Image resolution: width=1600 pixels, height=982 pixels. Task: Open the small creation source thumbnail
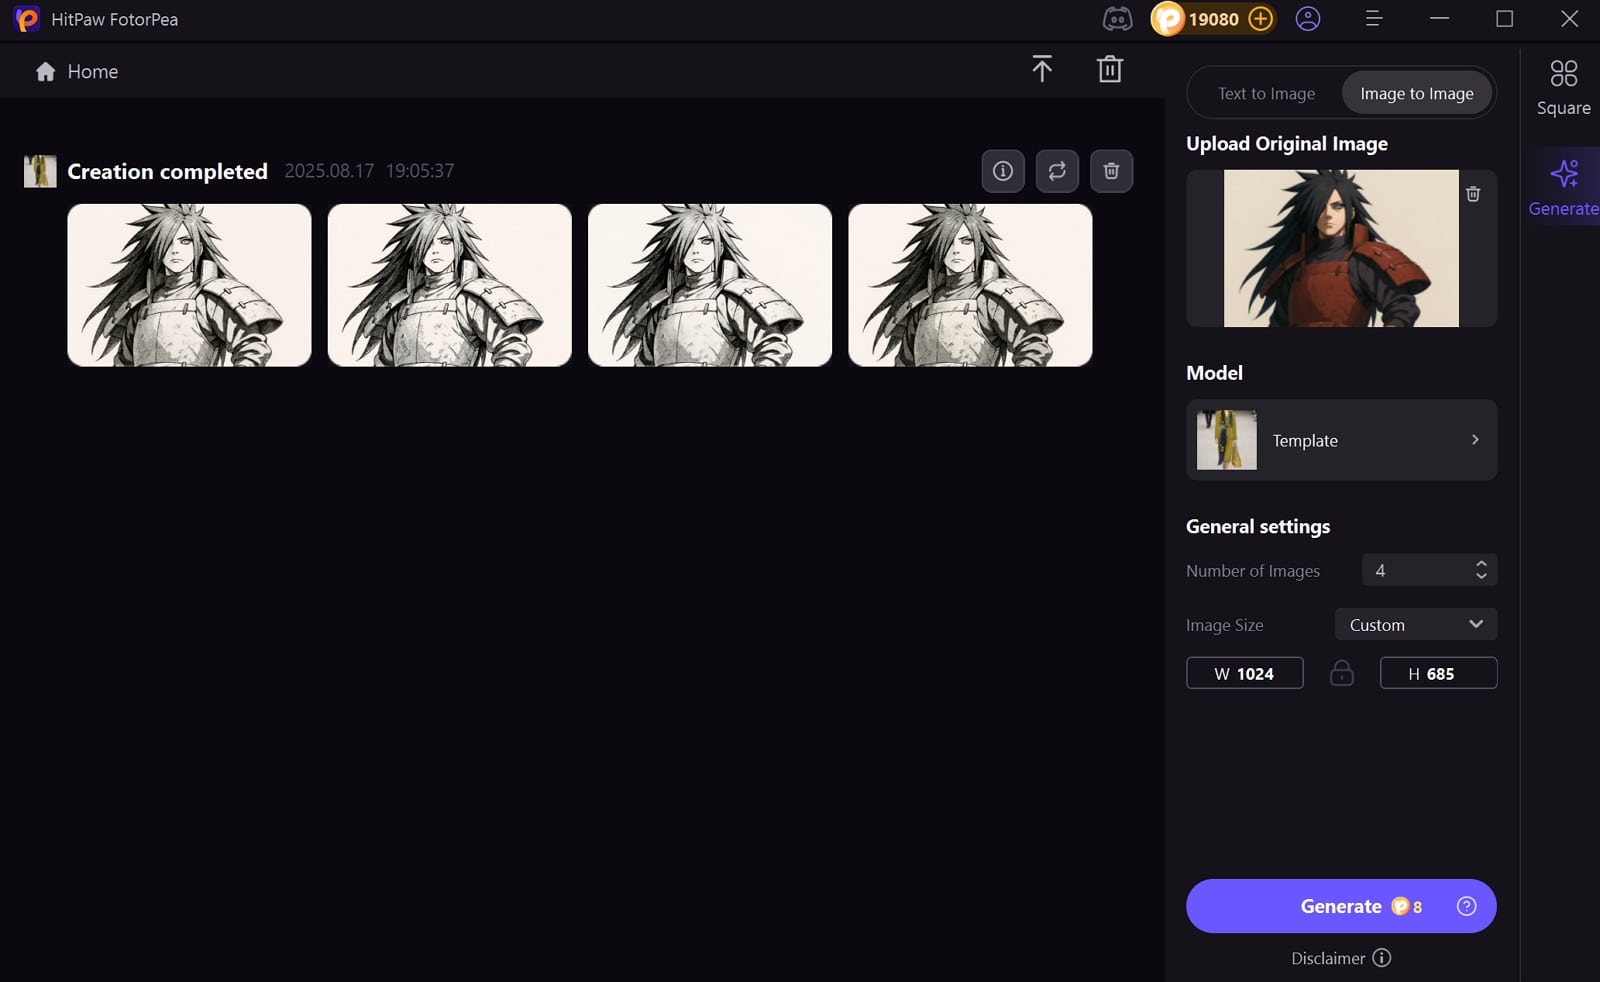tap(40, 171)
